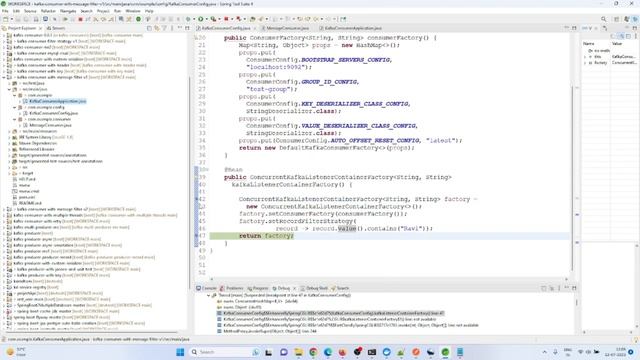Image resolution: width=640 pixels, height=360 pixels.
Task: Toggle breakpoint marker on line 42 gutter
Action: (196, 199)
